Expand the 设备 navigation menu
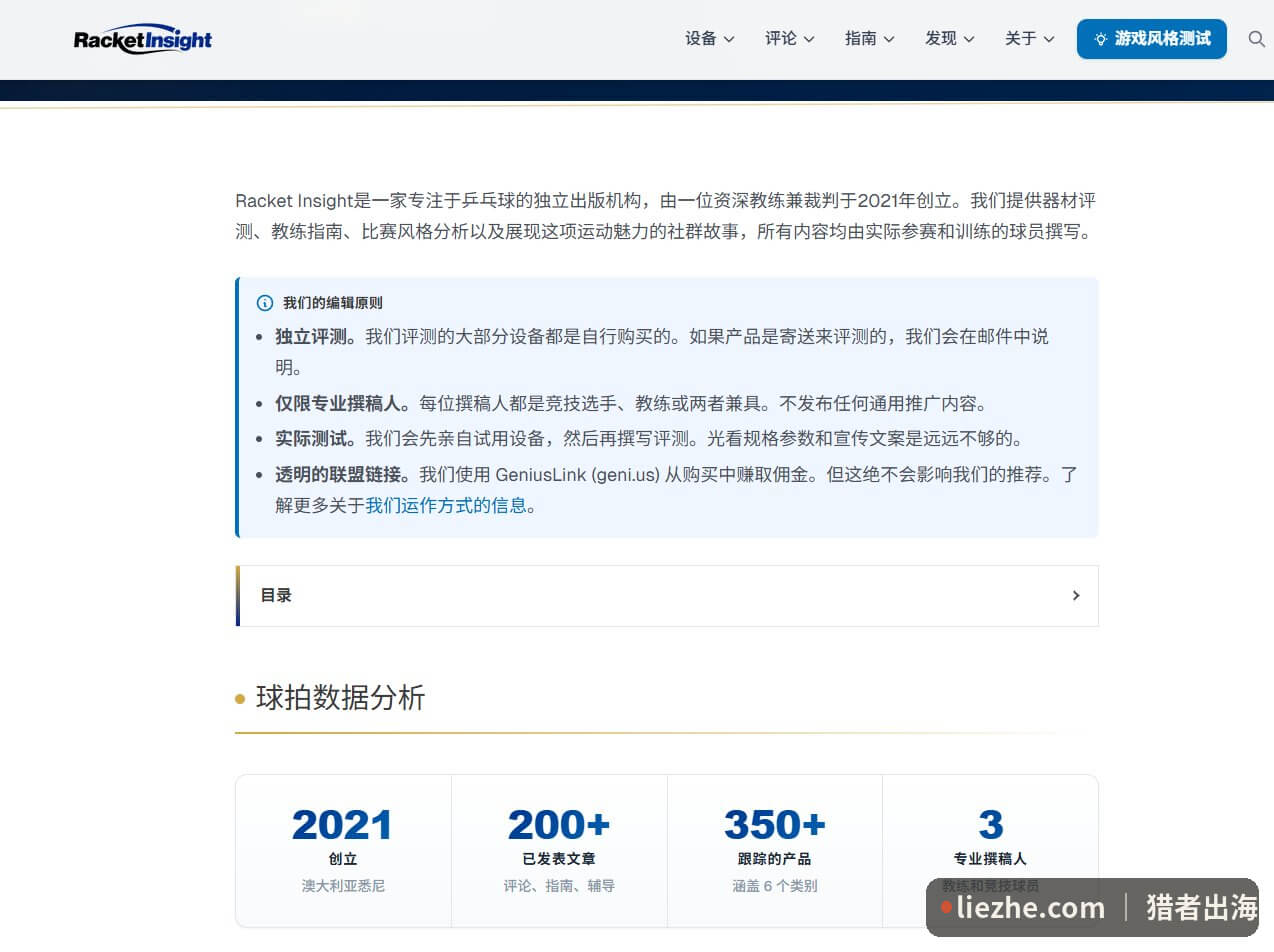The height and width of the screenshot is (952, 1274). 710,38
